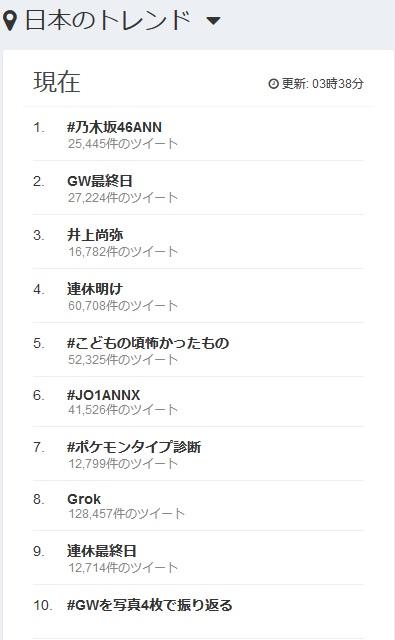Click the clock icon beside 更新
395x640 pixels.
click(x=273, y=84)
